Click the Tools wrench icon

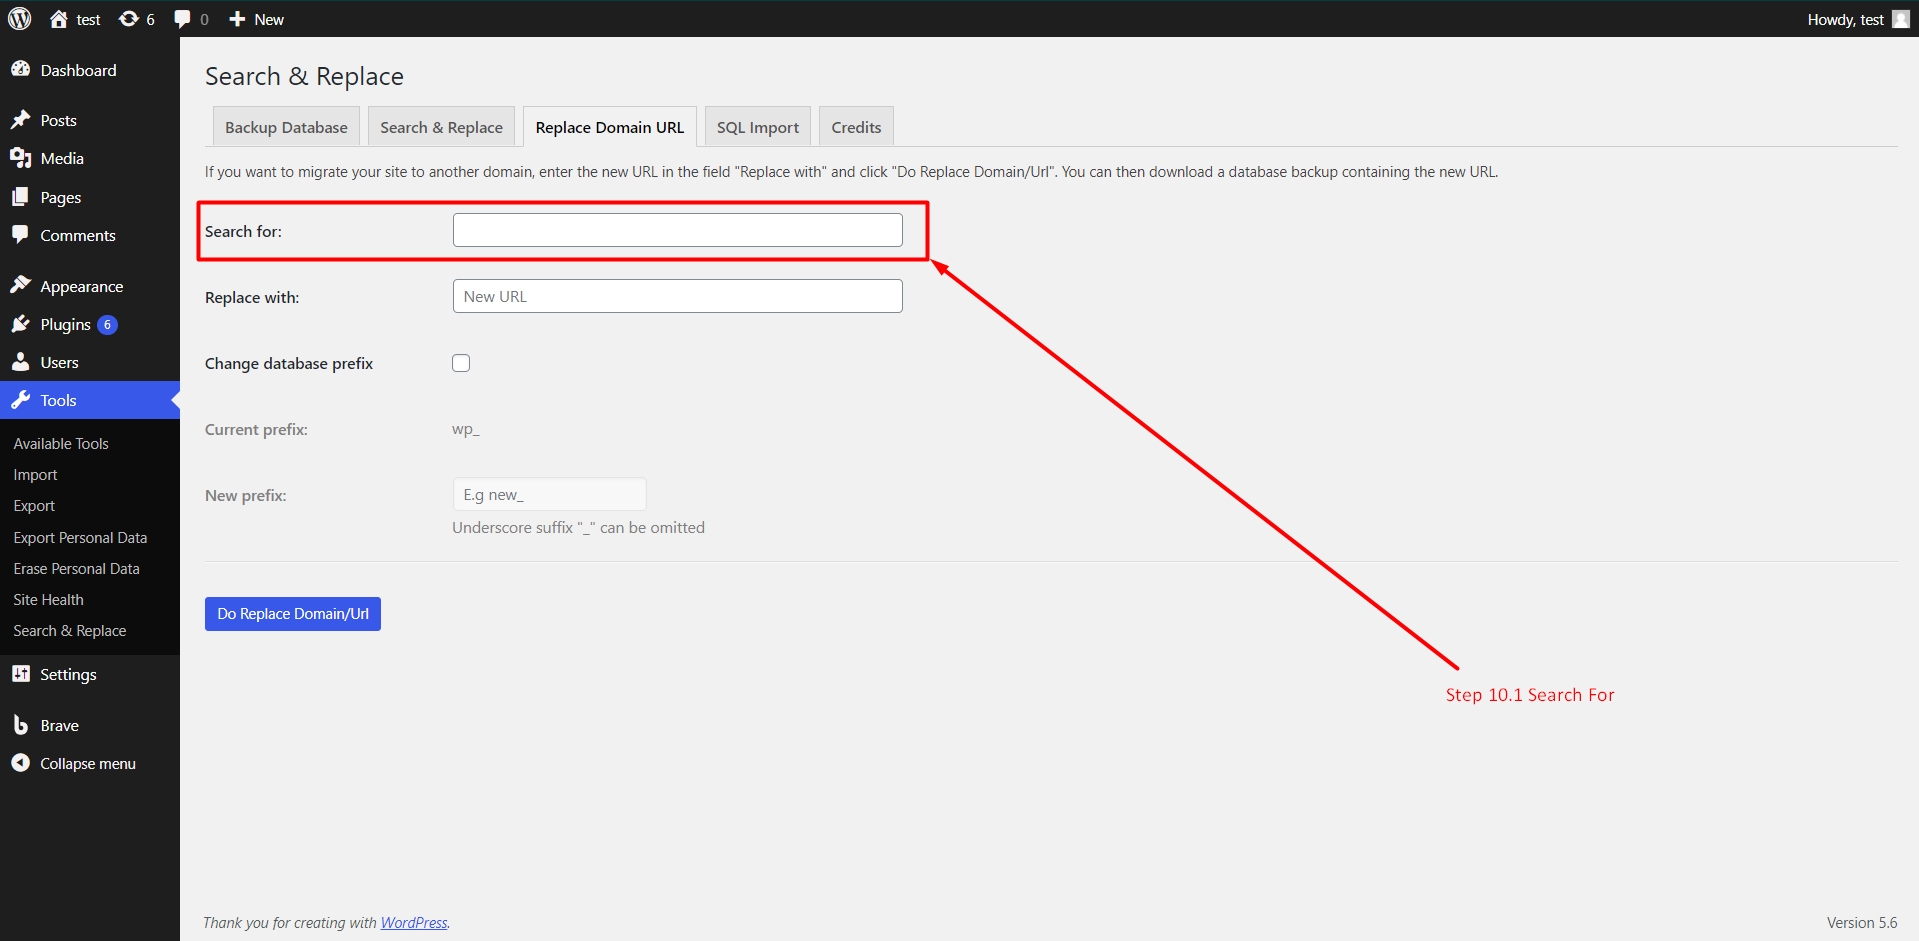(20, 400)
